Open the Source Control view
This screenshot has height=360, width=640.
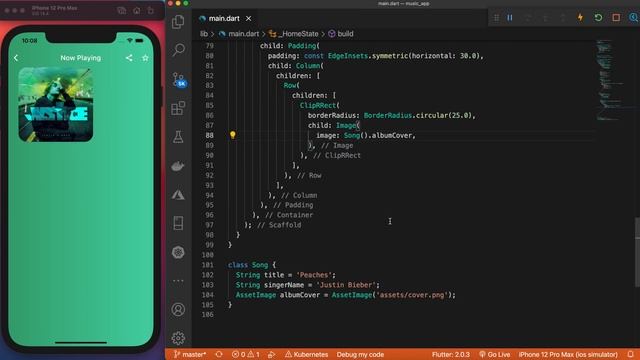click(178, 79)
